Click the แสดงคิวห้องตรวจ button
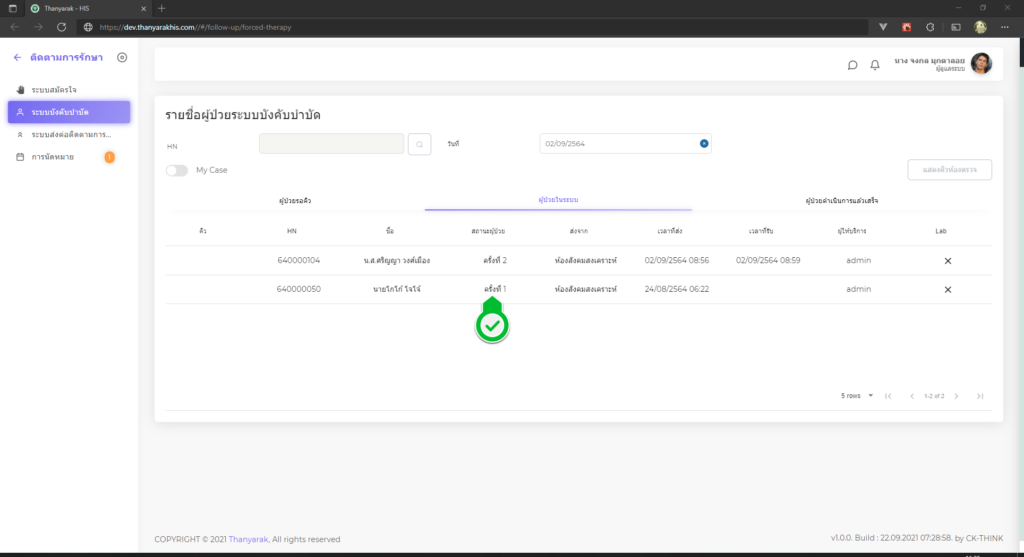Screen dimensions: 1024x557 (x=949, y=170)
